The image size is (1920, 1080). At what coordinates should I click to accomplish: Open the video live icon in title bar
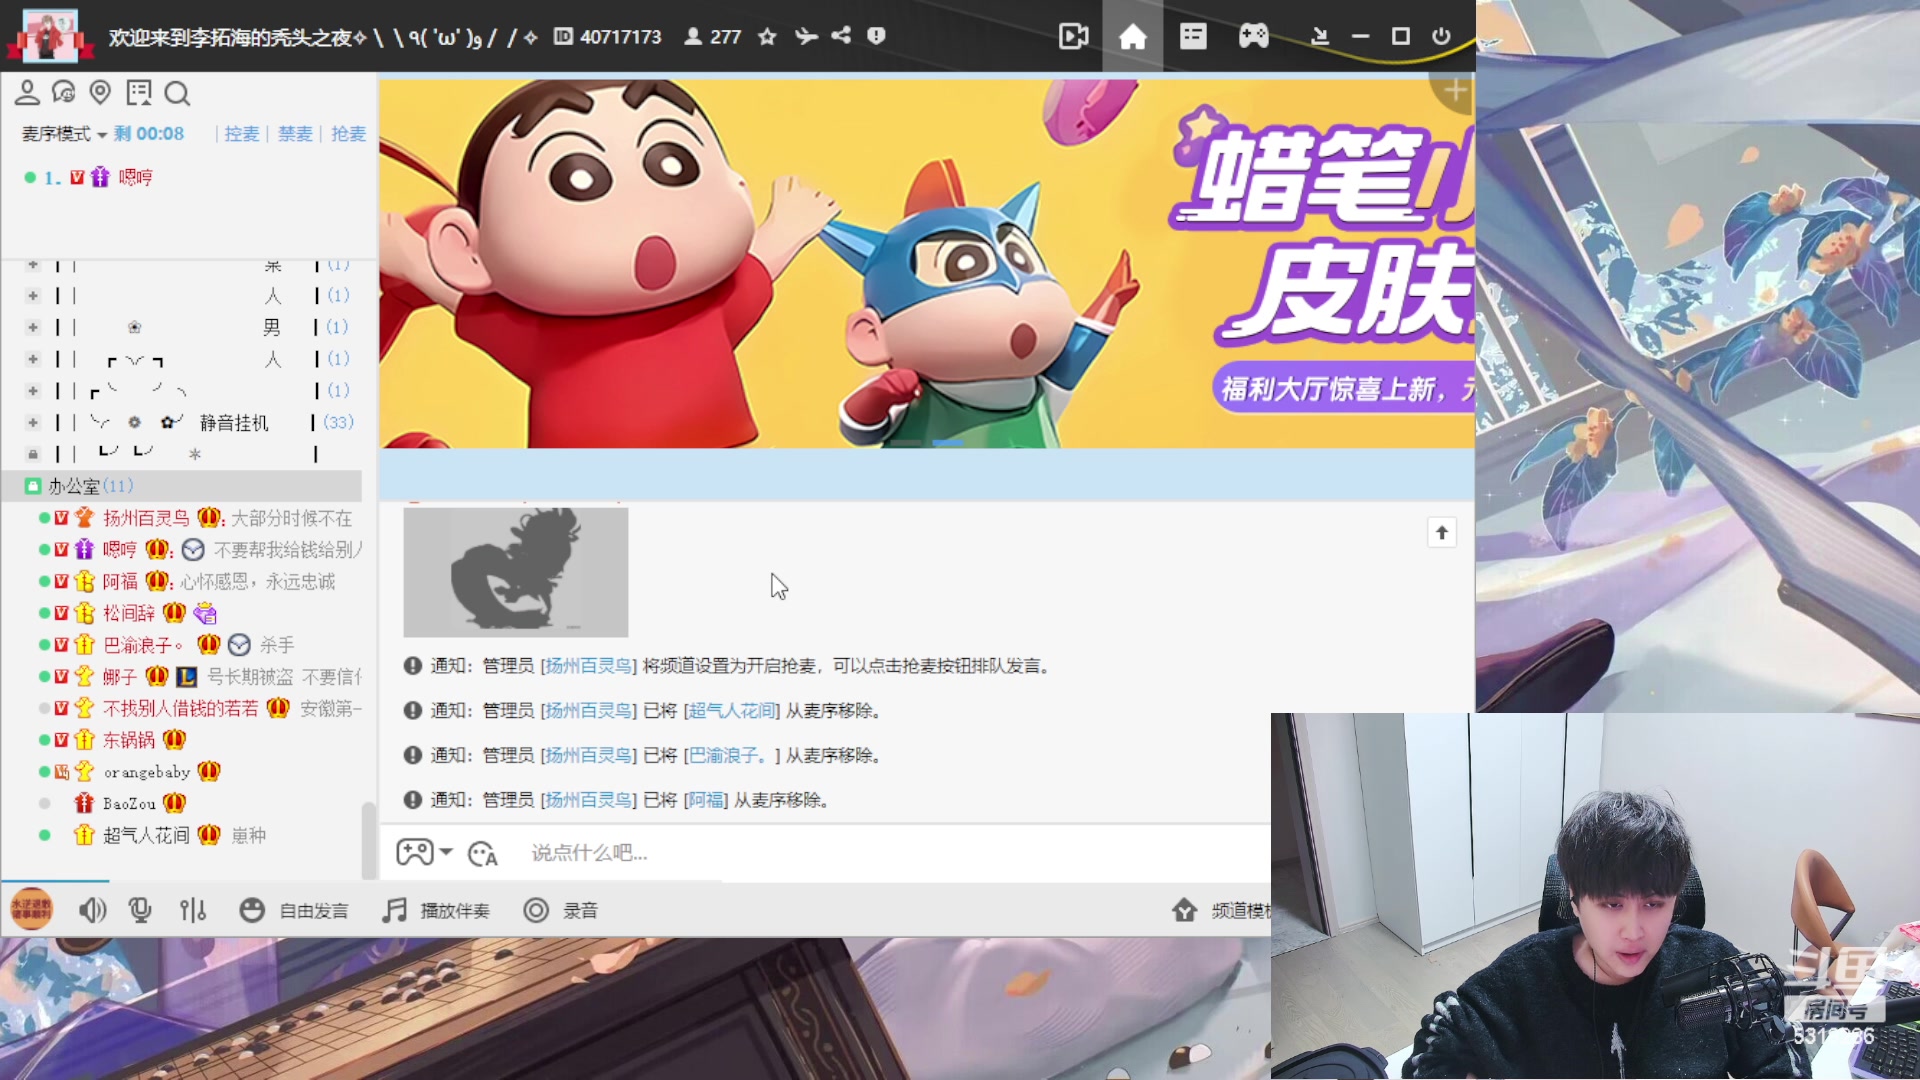[1073, 37]
